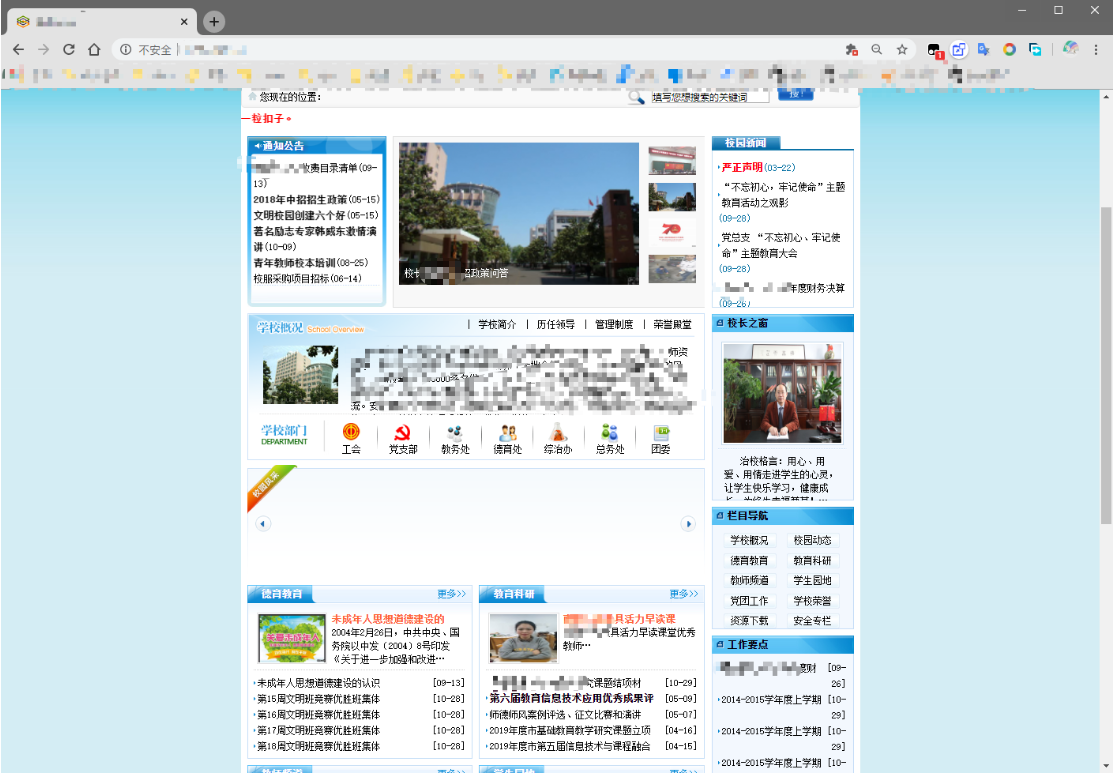Click the principal's photo in 校长之窗
The height and width of the screenshot is (774, 1115).
[782, 392]
